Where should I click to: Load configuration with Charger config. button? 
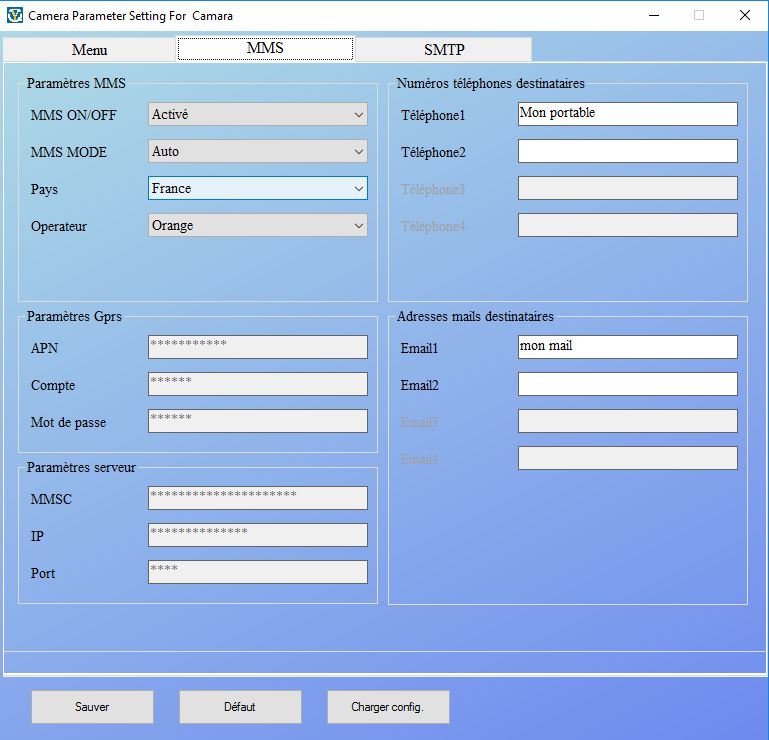(x=388, y=707)
